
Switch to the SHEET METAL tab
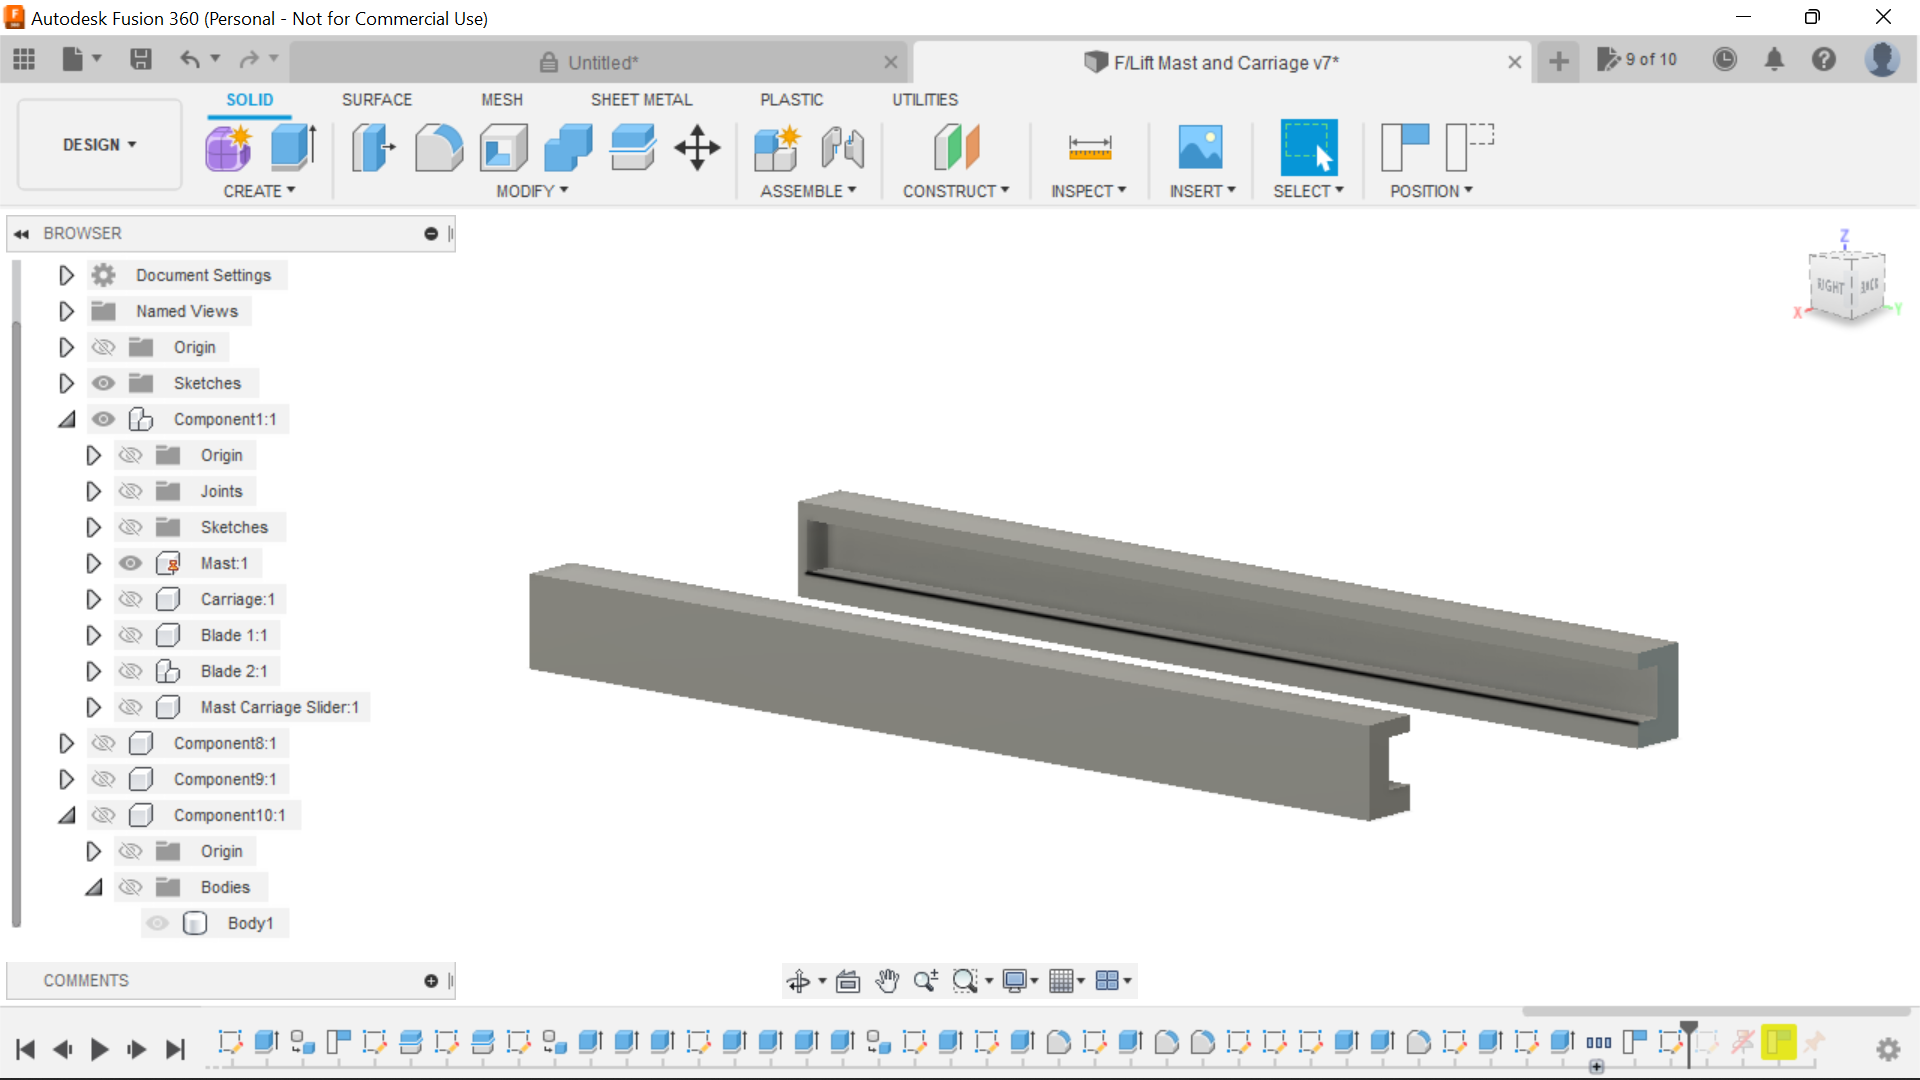tap(641, 99)
